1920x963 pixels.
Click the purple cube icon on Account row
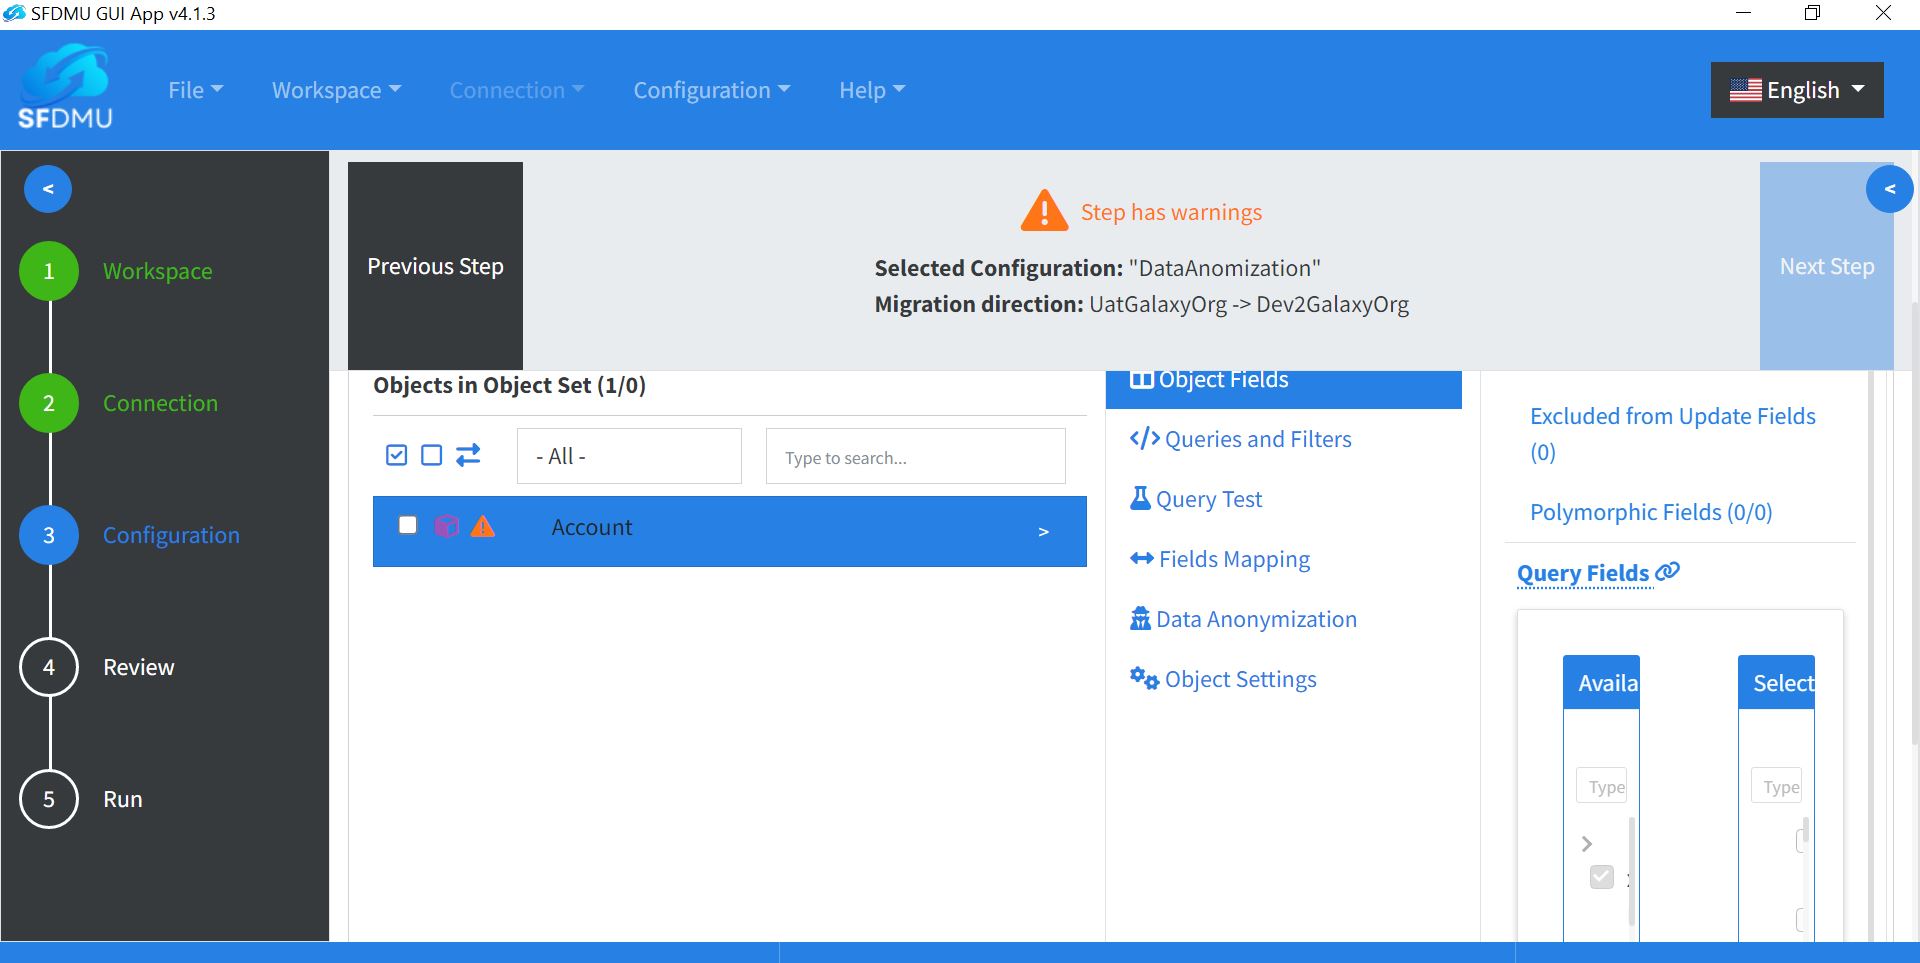click(447, 526)
